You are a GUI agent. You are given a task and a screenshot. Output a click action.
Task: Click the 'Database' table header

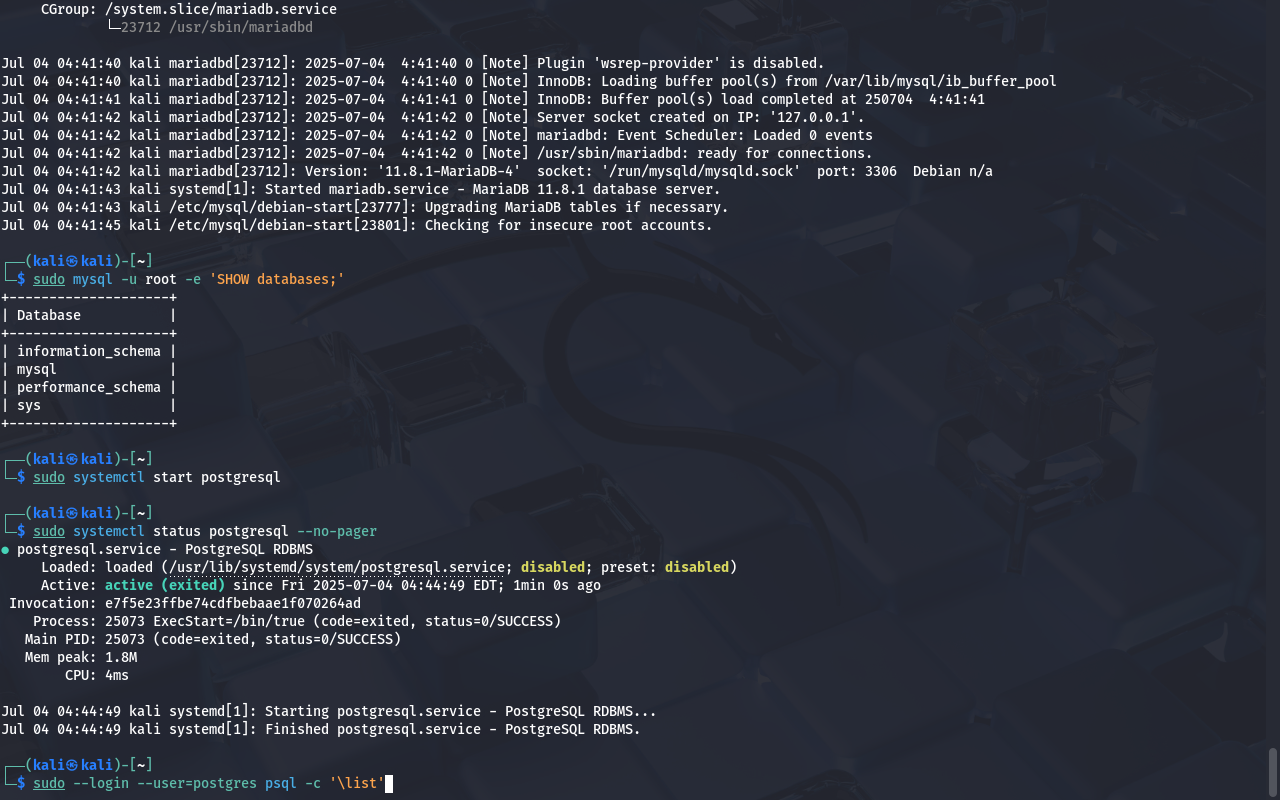pos(49,315)
